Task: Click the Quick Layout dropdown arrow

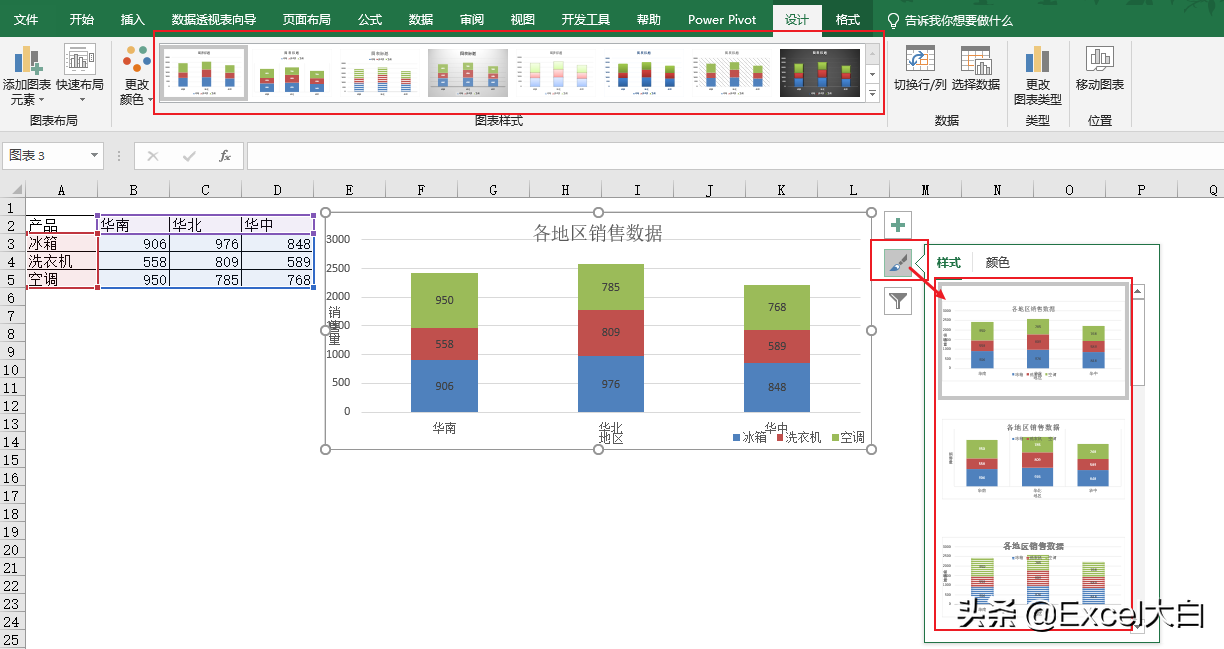Action: [80, 100]
